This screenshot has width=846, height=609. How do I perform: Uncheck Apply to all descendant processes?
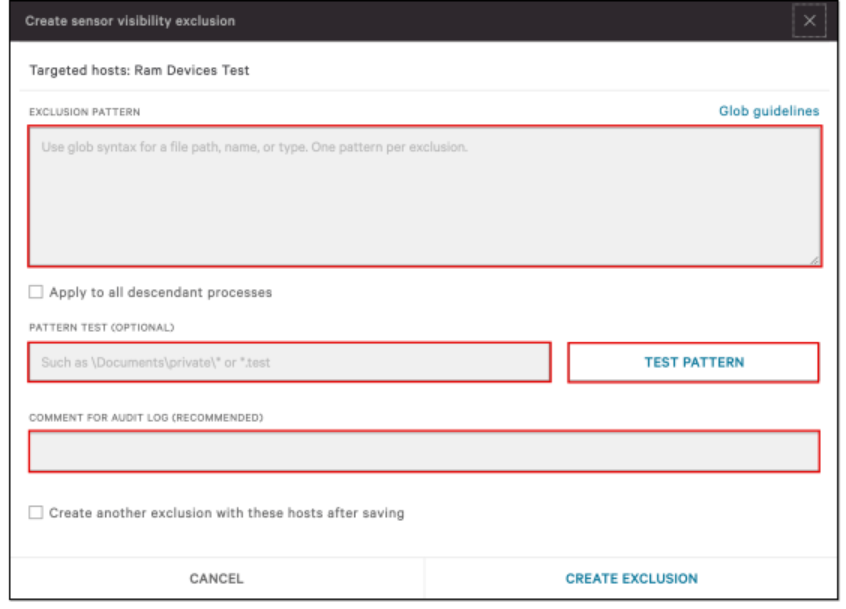pyautogui.click(x=36, y=290)
